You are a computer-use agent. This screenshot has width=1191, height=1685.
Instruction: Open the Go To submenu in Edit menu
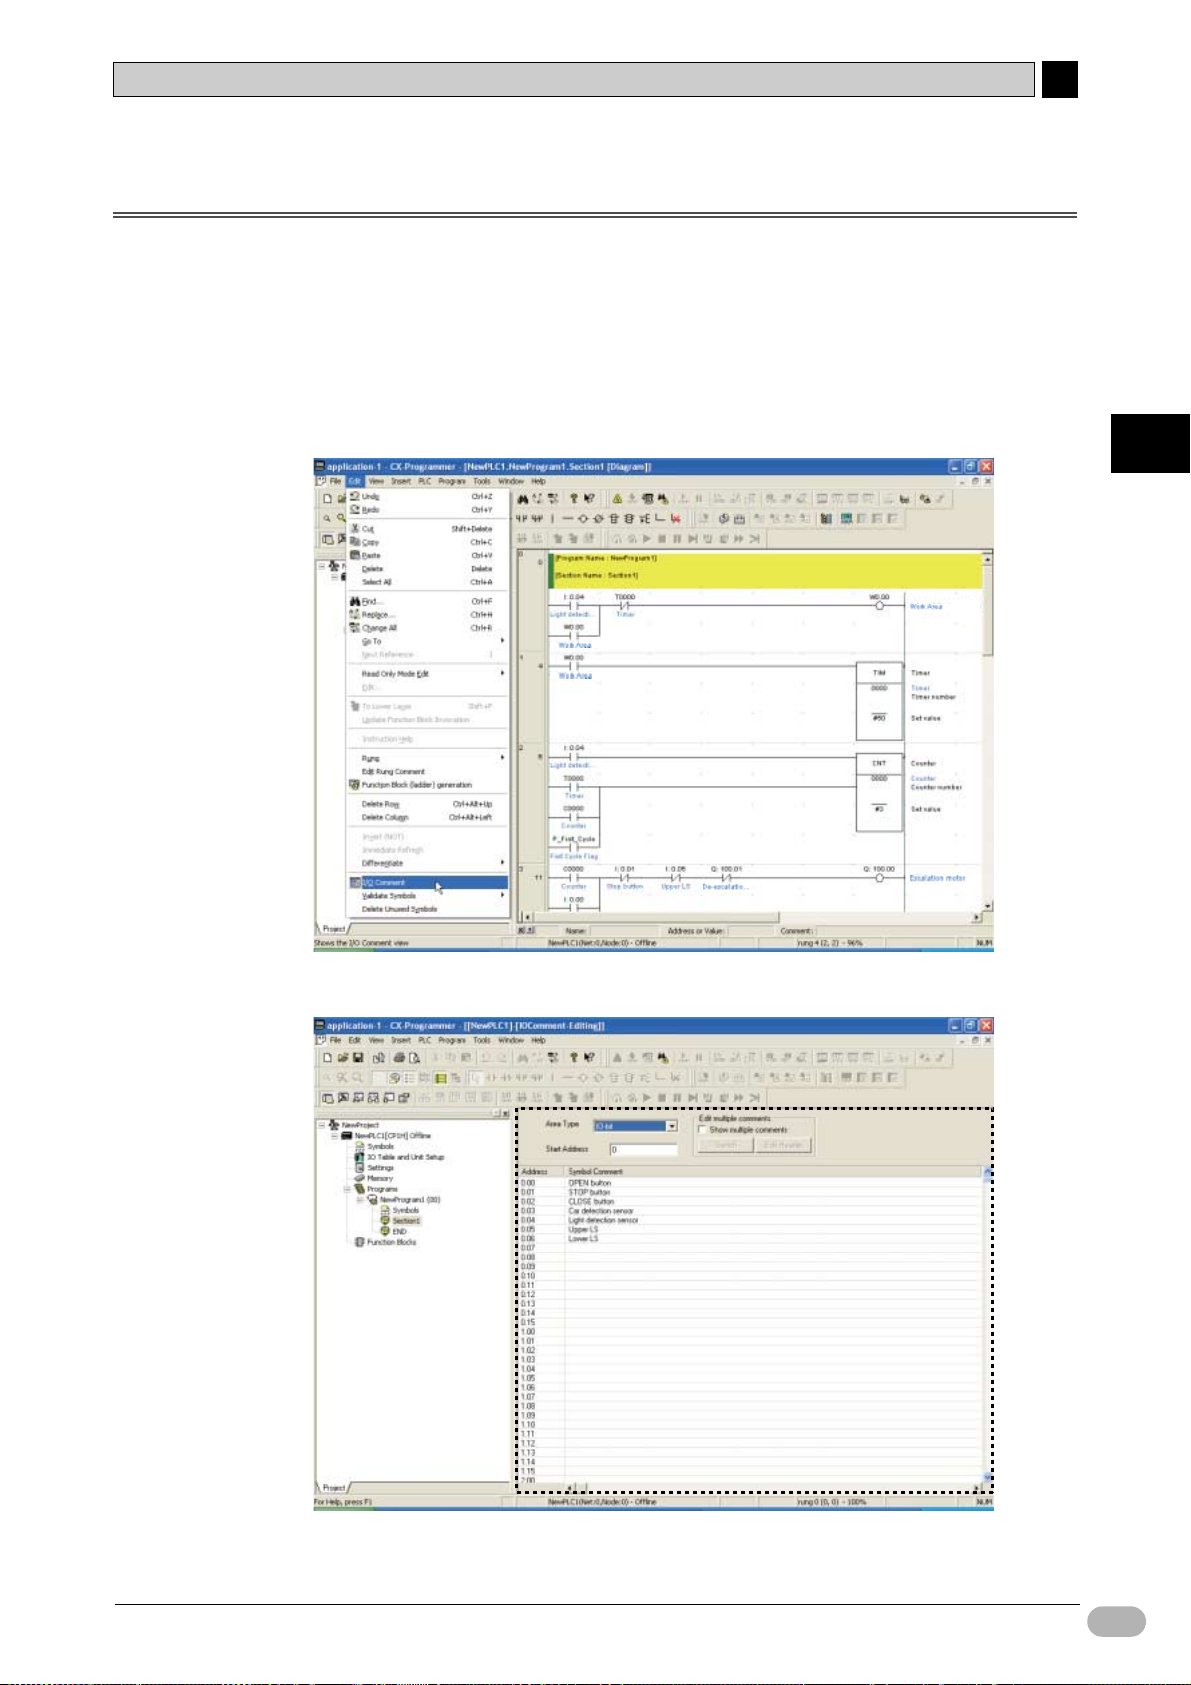428,641
